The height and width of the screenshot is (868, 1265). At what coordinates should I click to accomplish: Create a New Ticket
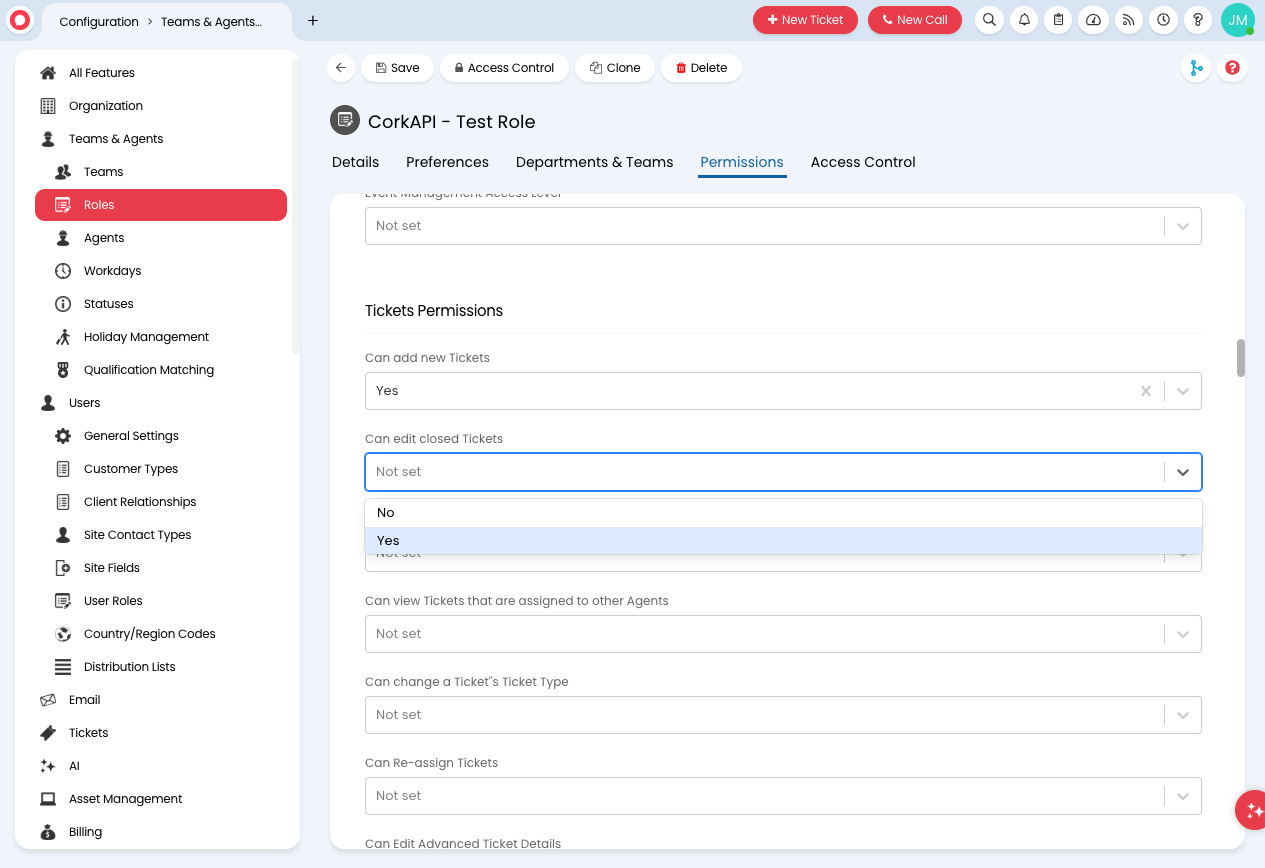pos(805,20)
